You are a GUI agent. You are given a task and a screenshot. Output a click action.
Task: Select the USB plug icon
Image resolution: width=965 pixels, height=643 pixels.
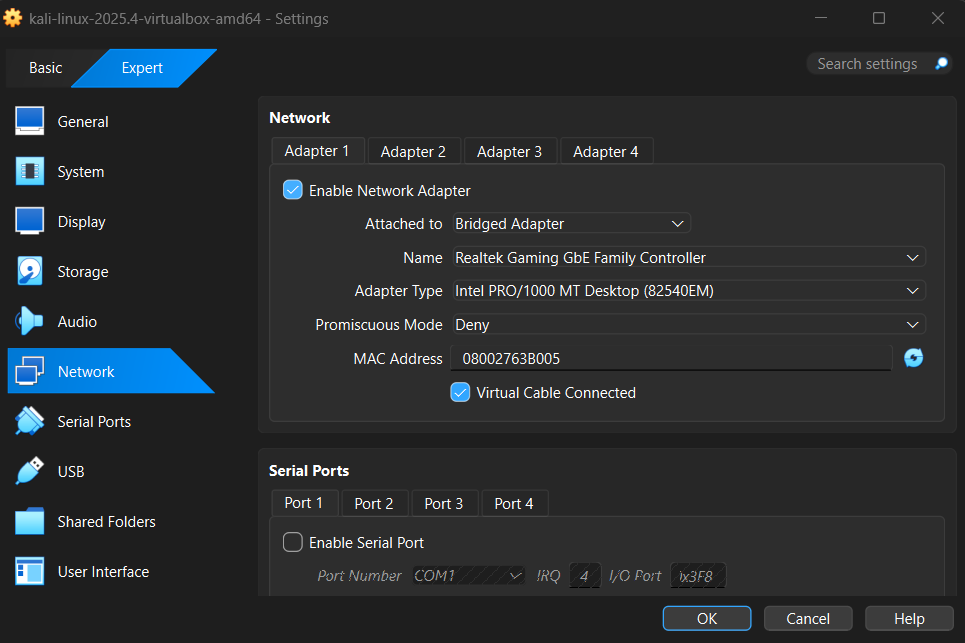pyautogui.click(x=30, y=471)
